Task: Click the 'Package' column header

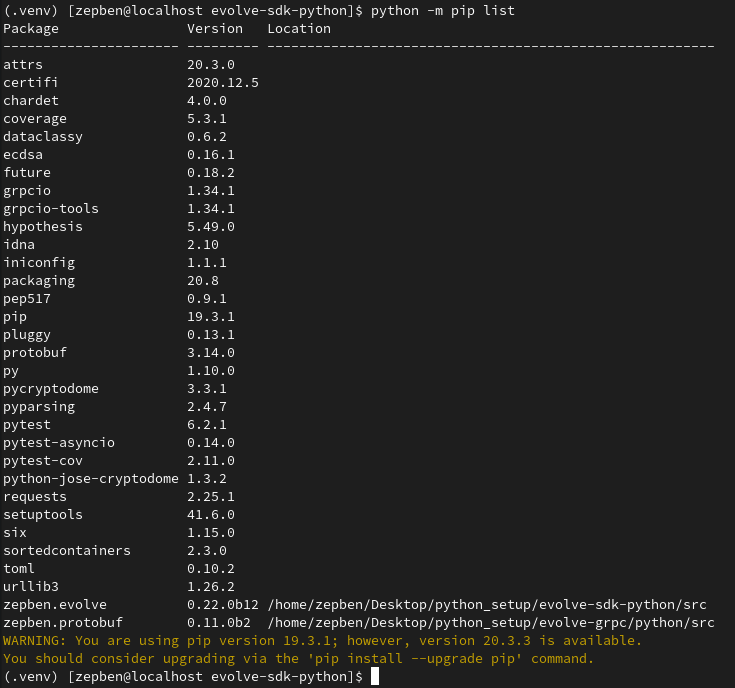Action: click(x=31, y=28)
